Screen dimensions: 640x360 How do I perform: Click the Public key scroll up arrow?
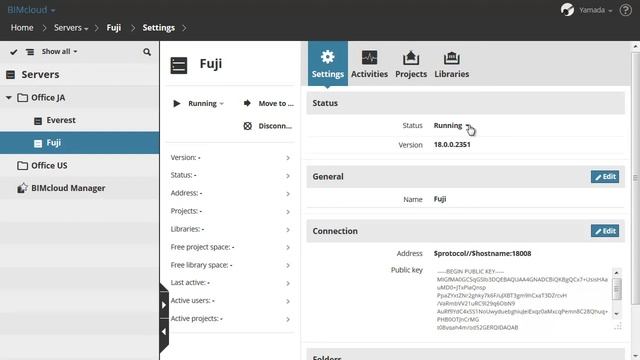[617, 272]
